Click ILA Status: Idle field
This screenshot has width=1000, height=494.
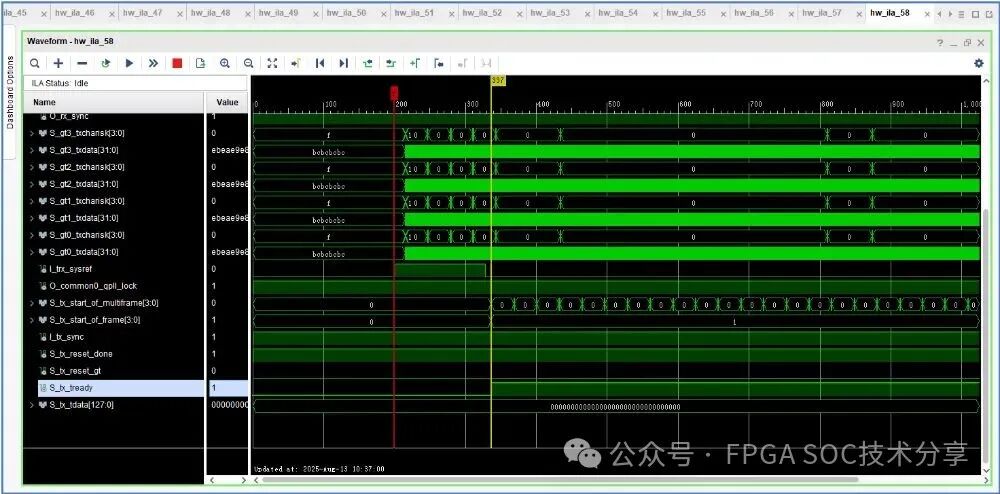[135, 83]
